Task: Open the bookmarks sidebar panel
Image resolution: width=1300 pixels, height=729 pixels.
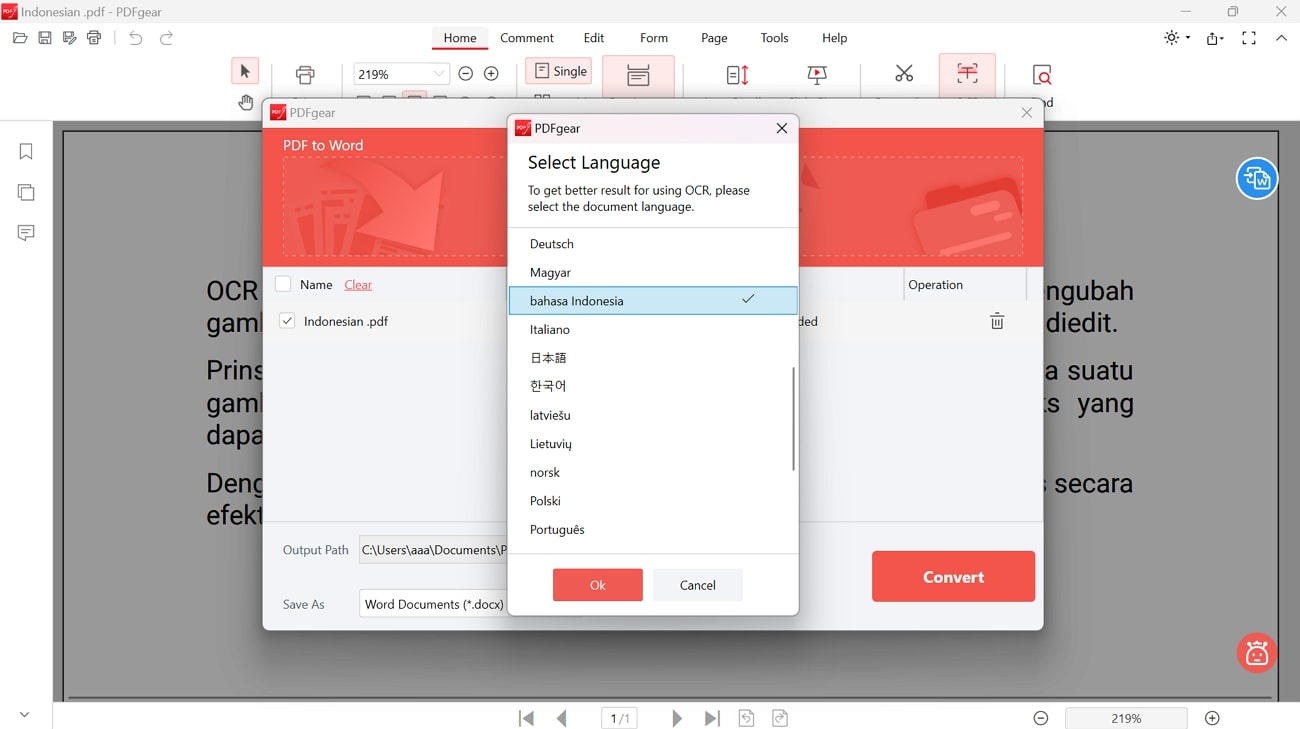Action: tap(26, 151)
